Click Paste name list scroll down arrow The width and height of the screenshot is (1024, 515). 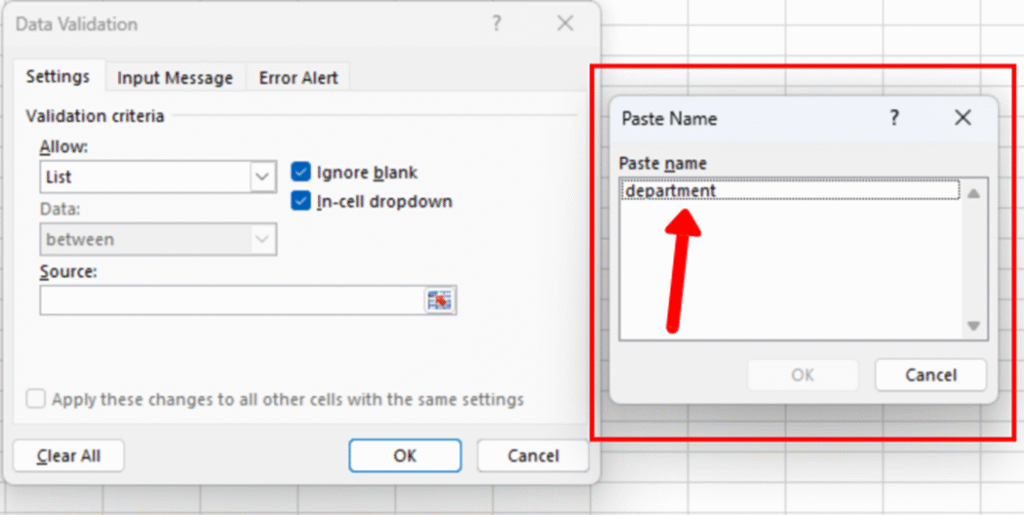click(x=974, y=326)
